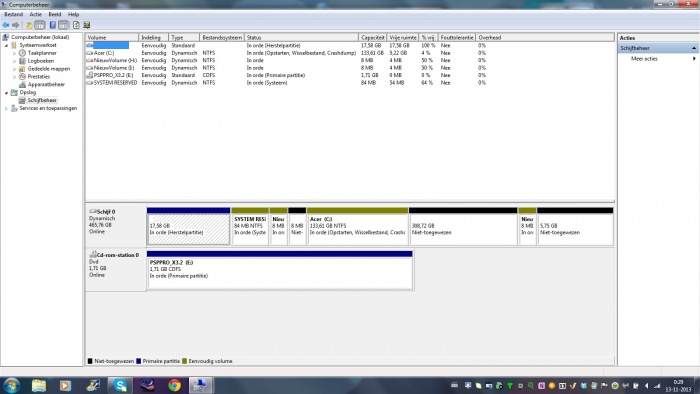Click the black Niet-toegewezen legend swatch
This screenshot has height=394, width=700.
tap(90, 361)
